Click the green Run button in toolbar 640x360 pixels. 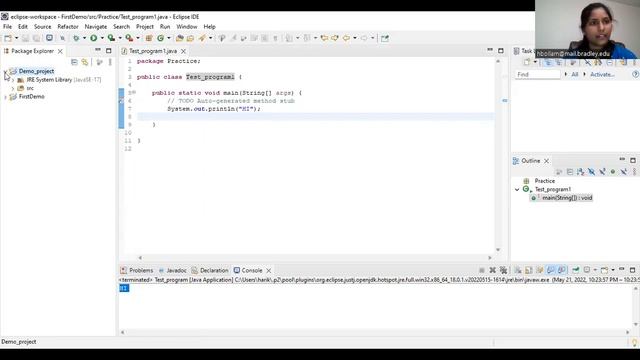(x=94, y=38)
